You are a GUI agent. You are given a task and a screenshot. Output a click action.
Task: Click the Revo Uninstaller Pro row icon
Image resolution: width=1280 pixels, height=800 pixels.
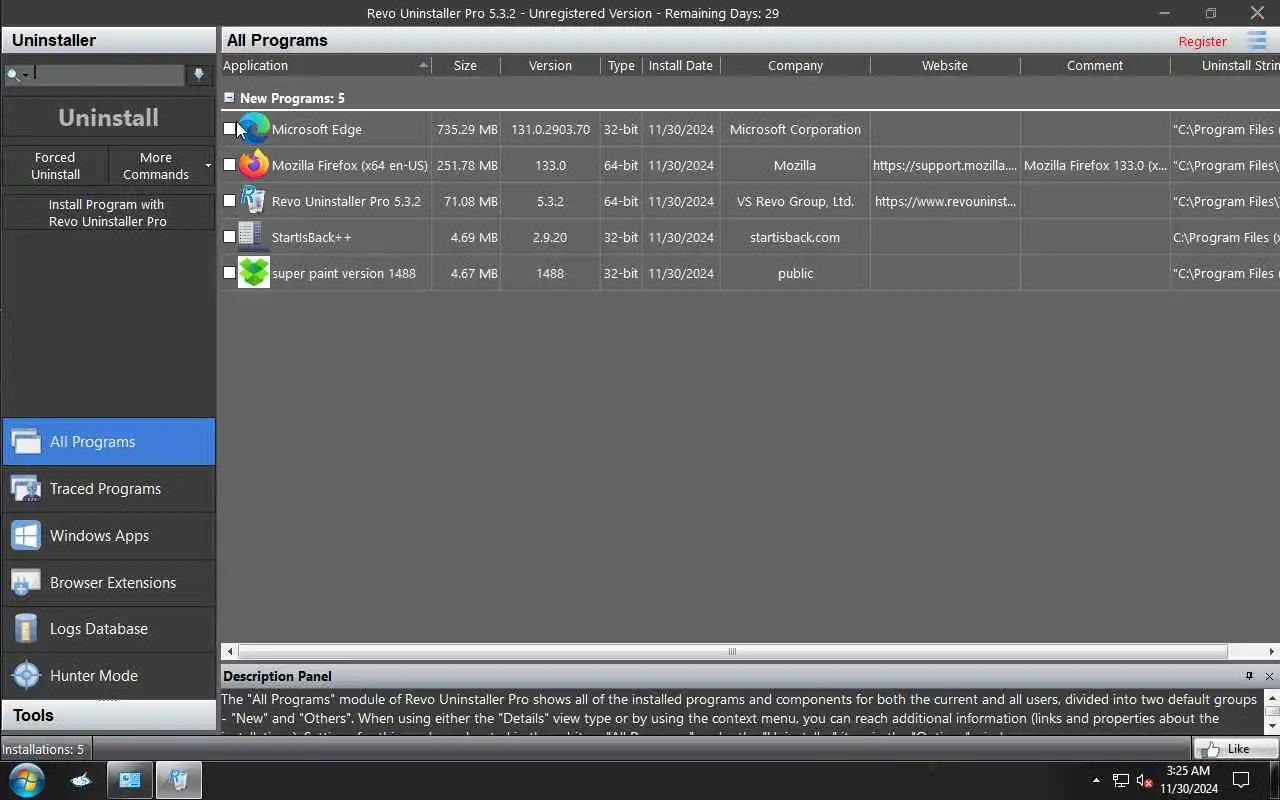[254, 201]
